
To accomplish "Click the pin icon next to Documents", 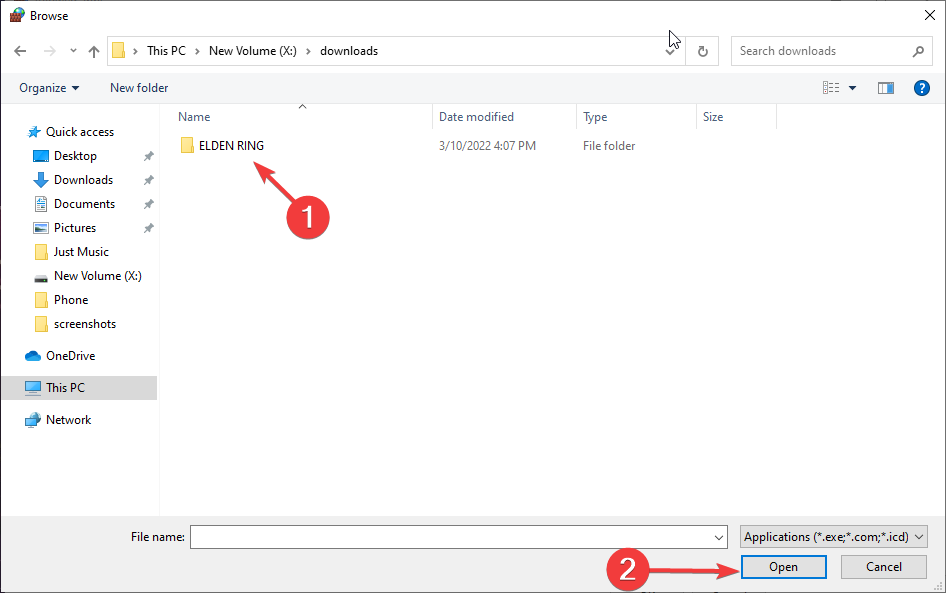I will (148, 205).
